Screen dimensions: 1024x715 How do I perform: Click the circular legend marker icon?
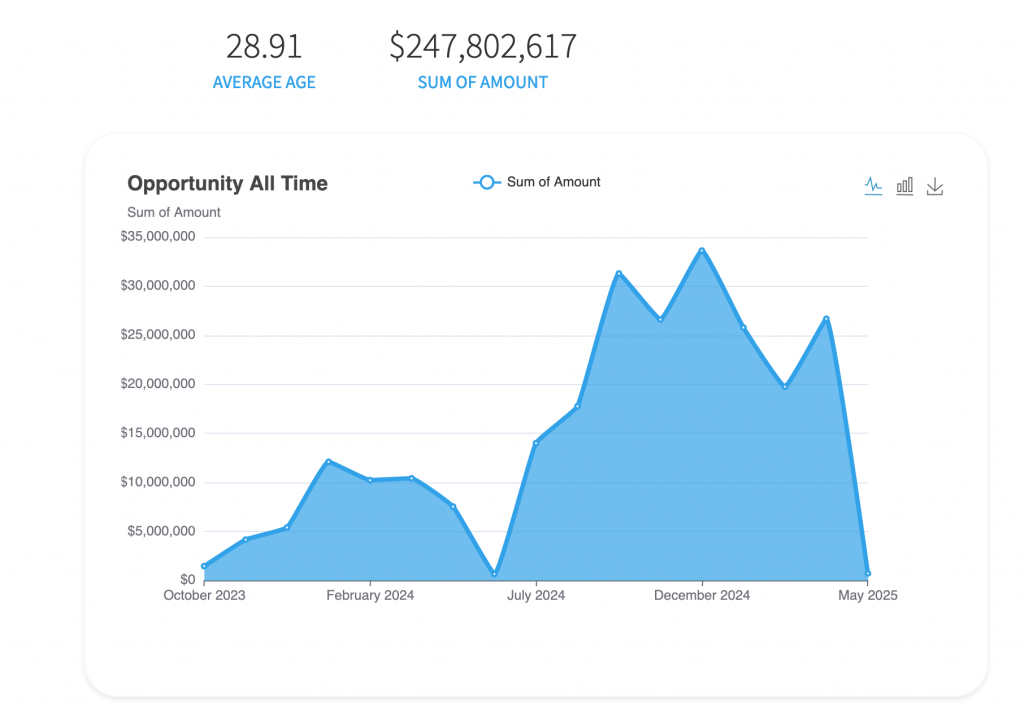(487, 182)
